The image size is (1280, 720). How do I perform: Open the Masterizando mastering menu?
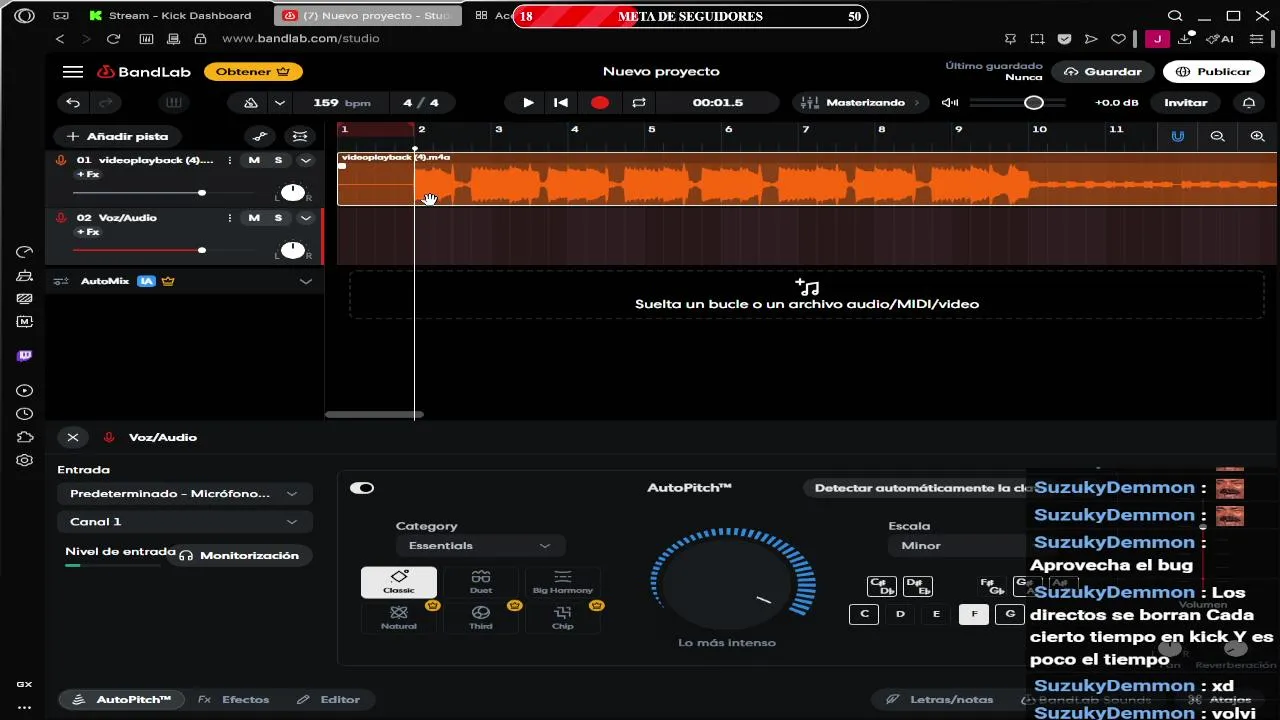862,103
